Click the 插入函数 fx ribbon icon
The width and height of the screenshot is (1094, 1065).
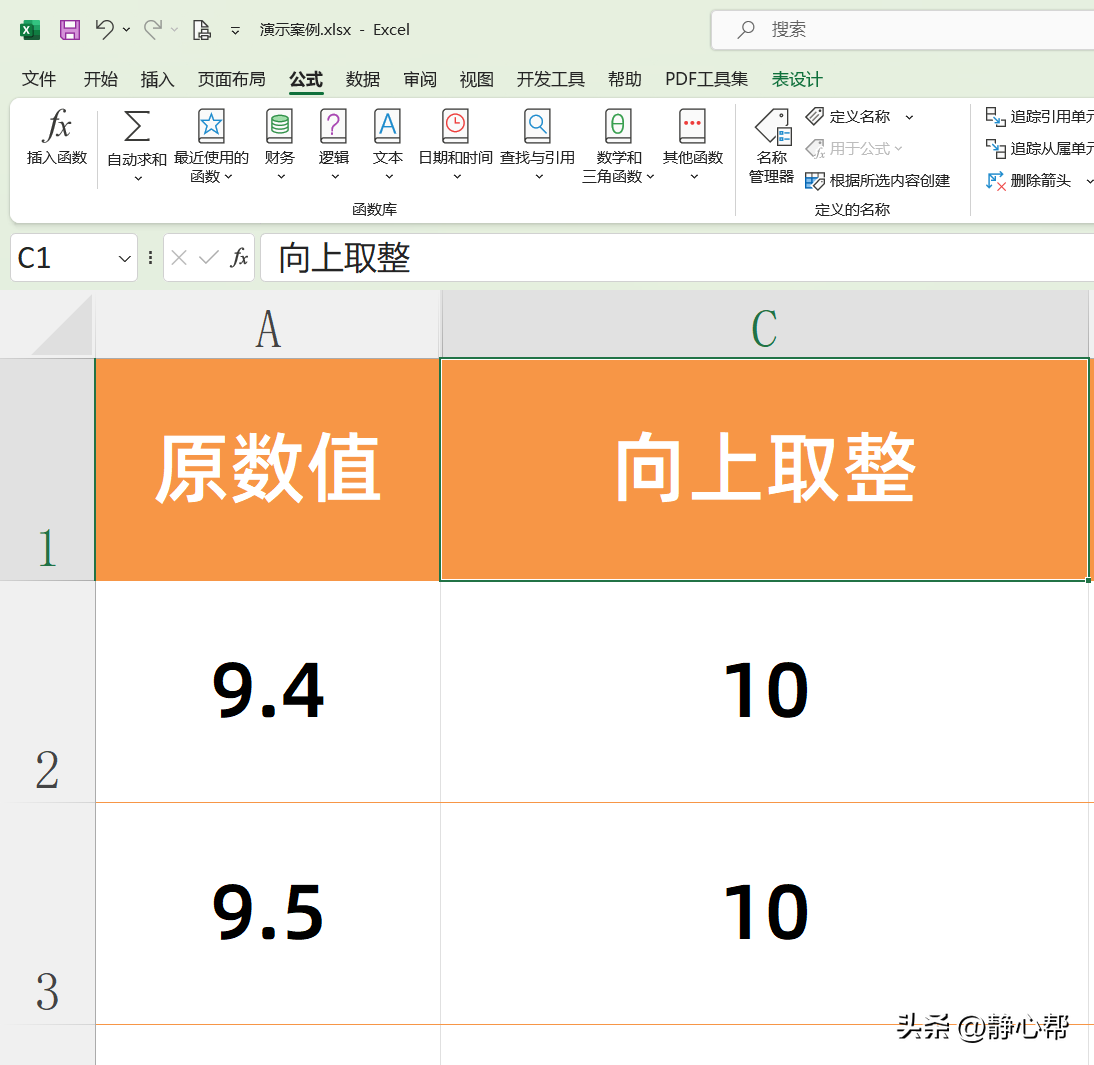tap(57, 126)
